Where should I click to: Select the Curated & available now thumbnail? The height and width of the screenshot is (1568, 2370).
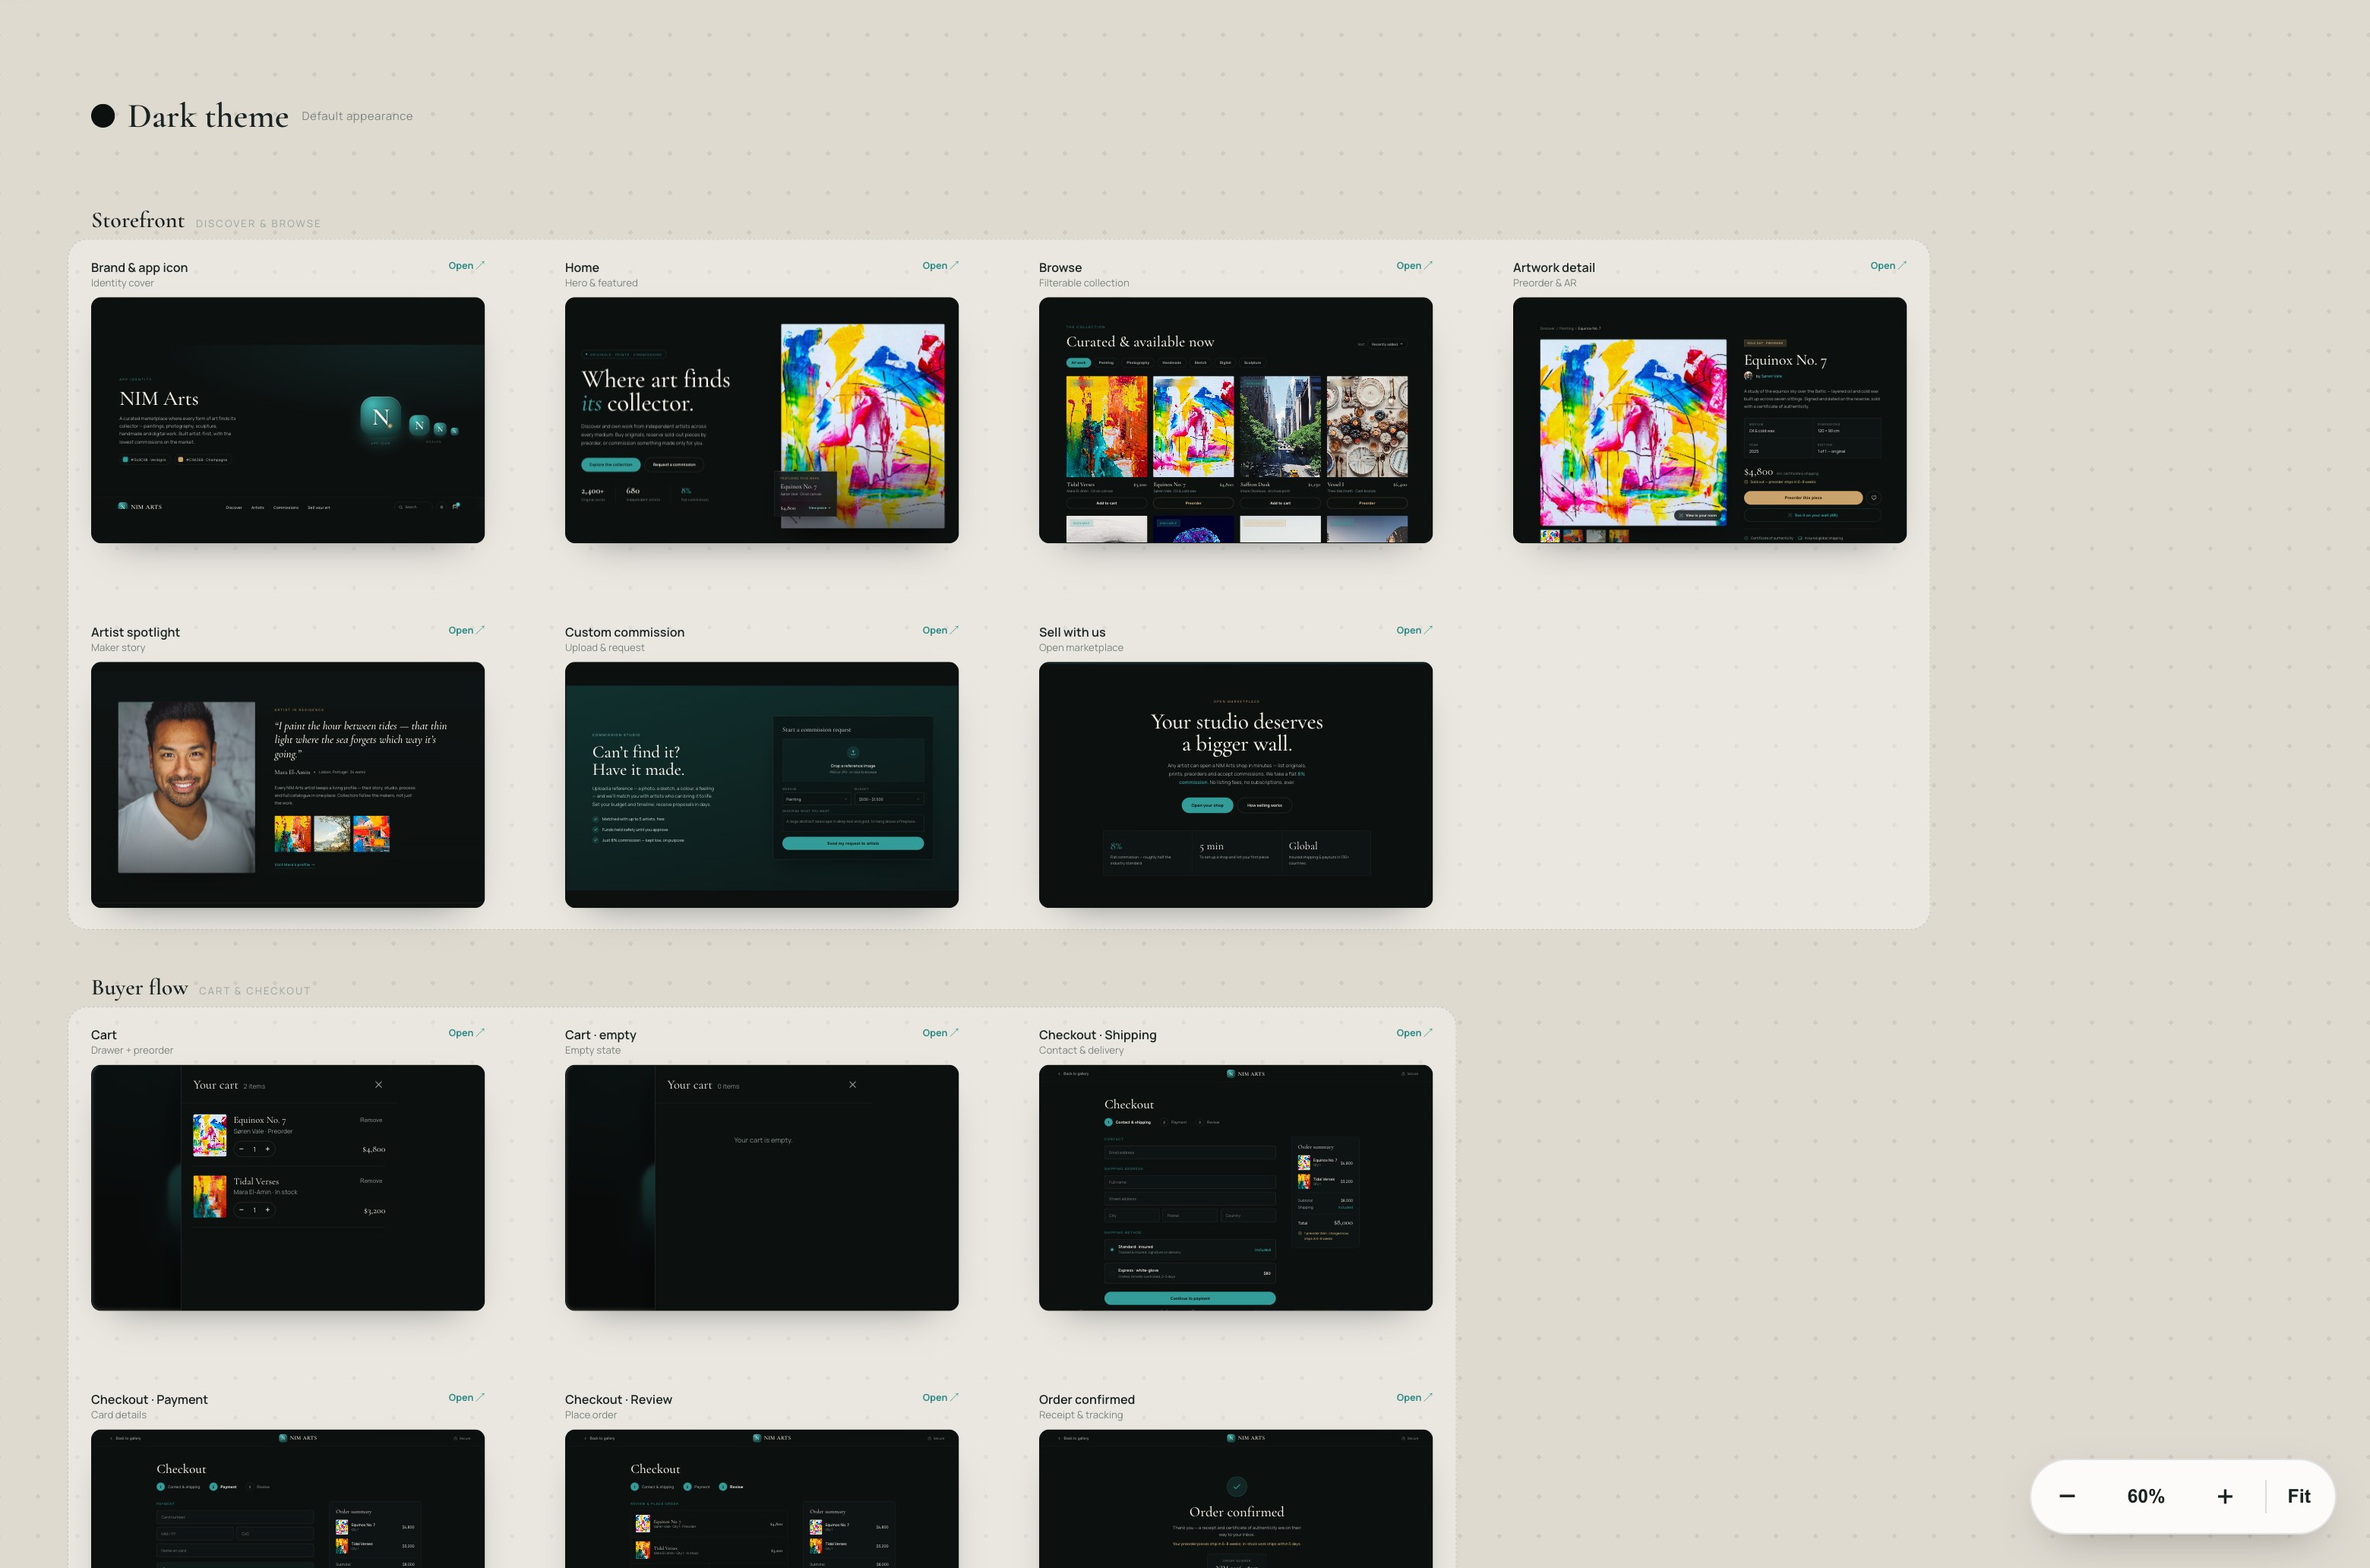1236,420
